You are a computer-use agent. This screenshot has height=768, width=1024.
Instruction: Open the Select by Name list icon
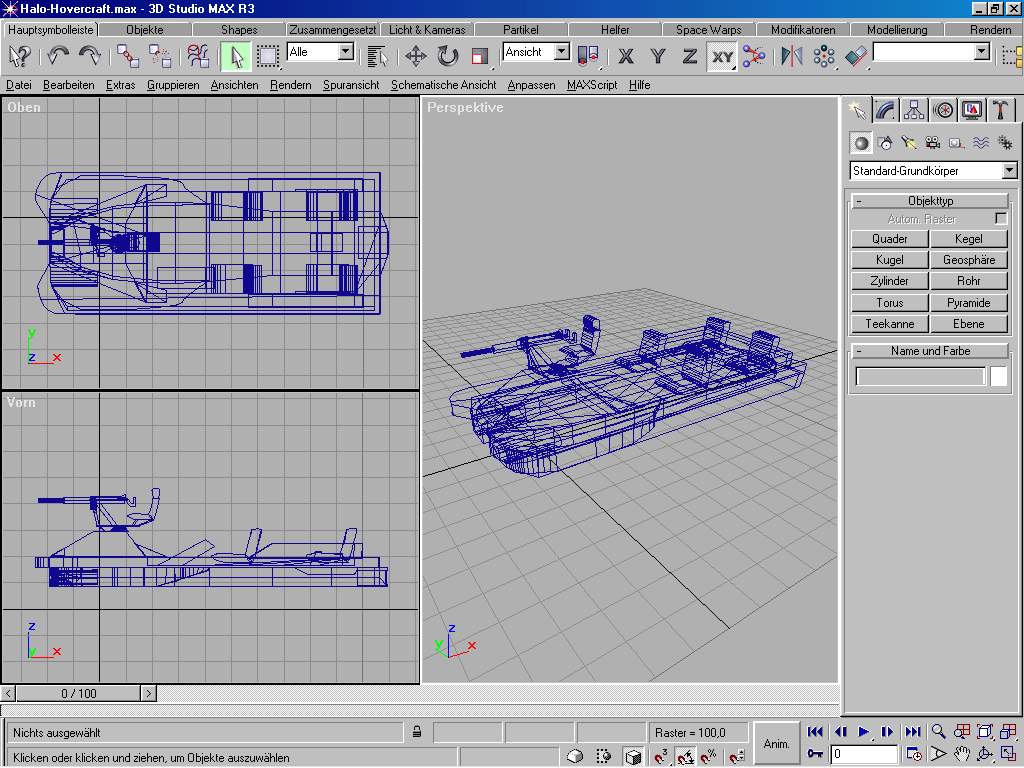click(x=377, y=56)
